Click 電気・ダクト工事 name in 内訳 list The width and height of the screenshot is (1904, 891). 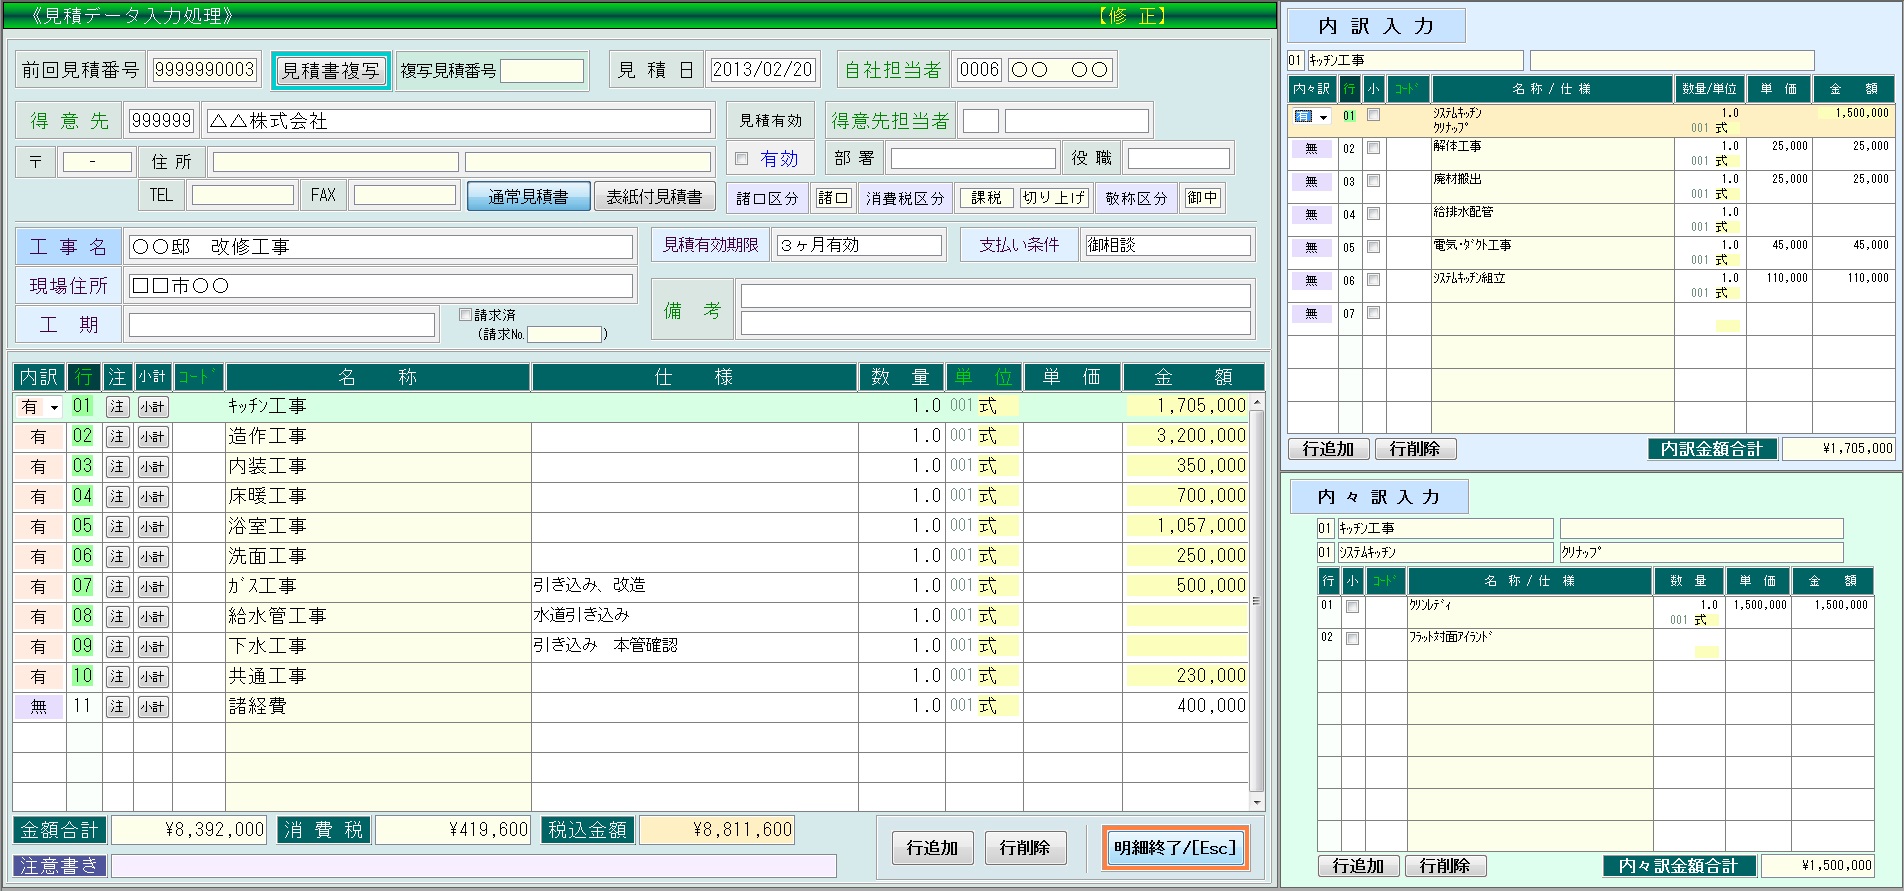(x=1472, y=245)
